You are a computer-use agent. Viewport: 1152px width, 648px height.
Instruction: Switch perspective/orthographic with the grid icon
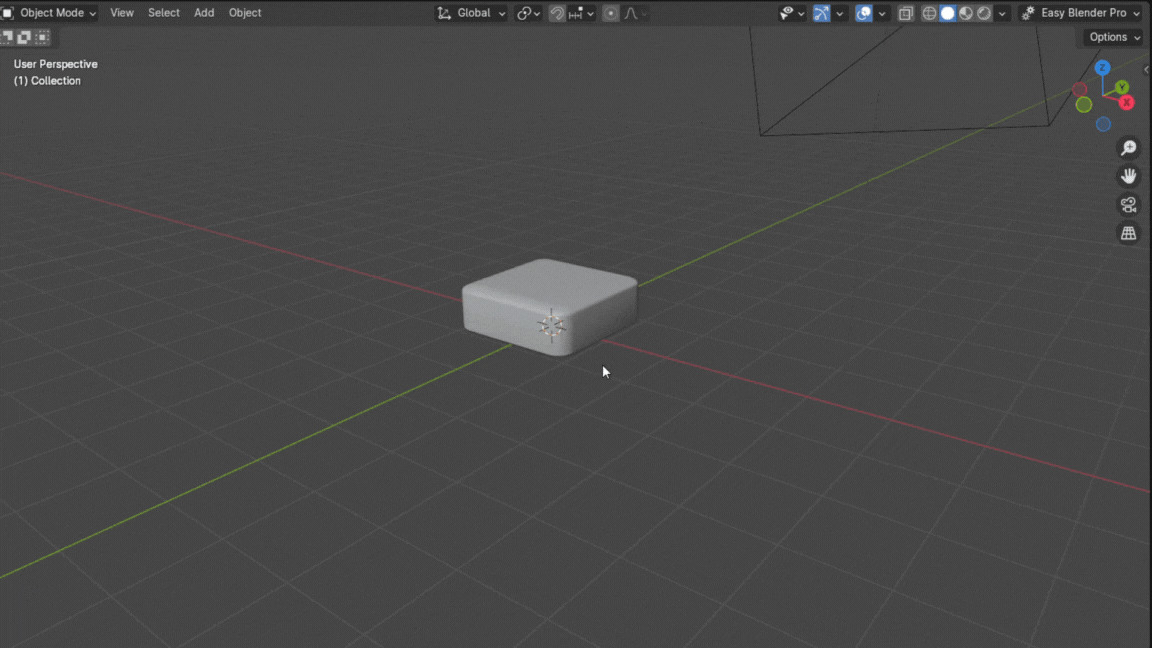pos(1128,233)
